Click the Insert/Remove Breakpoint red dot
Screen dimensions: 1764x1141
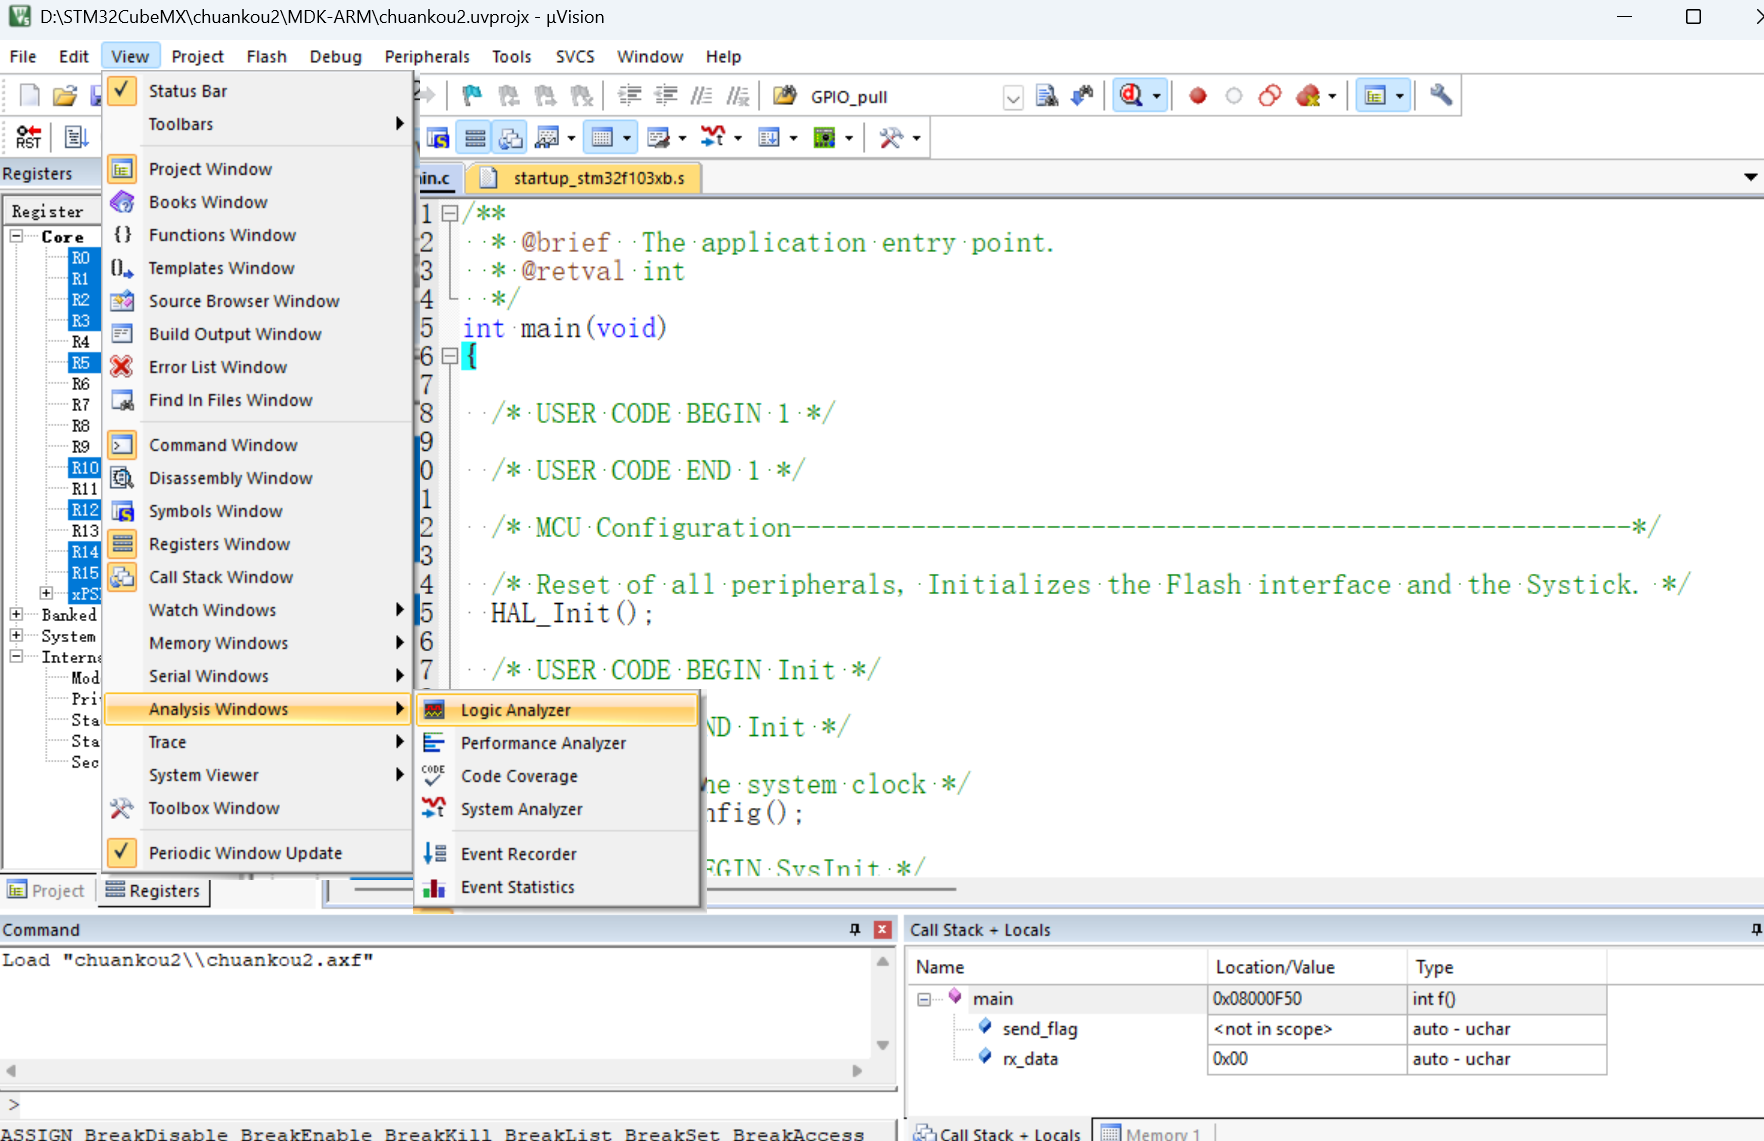[1198, 96]
